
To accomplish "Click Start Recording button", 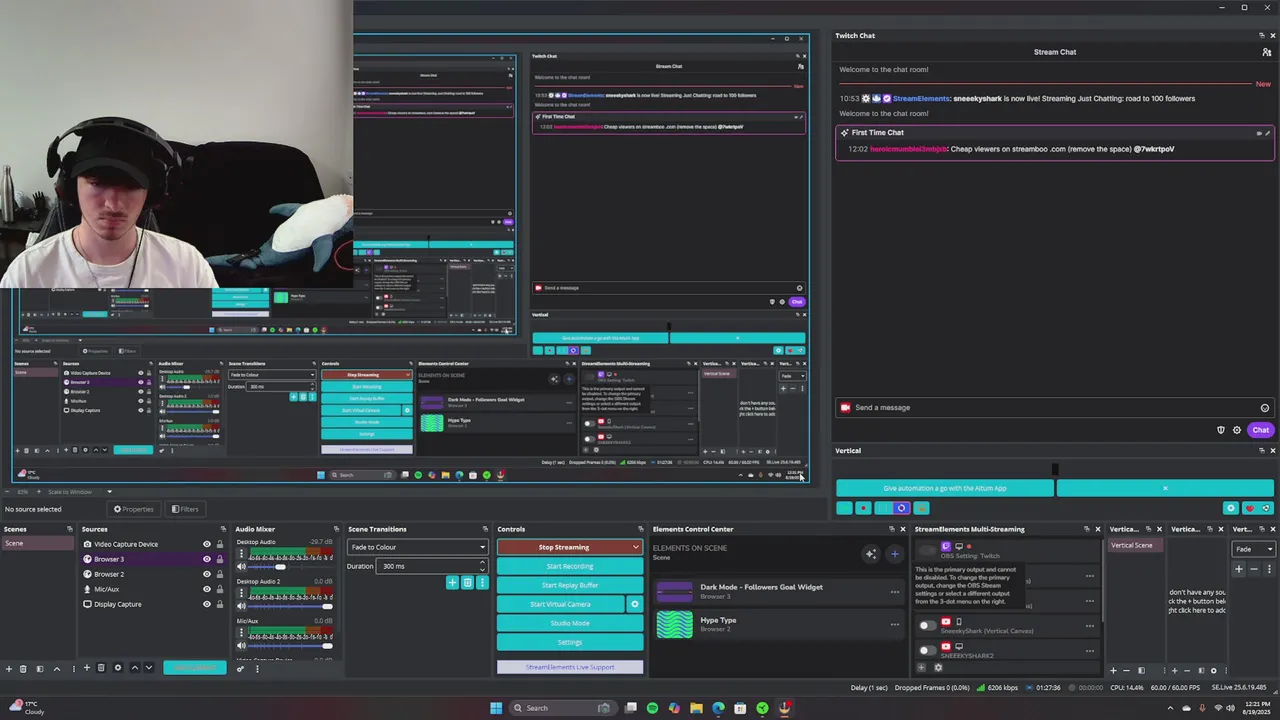I will coord(570,566).
